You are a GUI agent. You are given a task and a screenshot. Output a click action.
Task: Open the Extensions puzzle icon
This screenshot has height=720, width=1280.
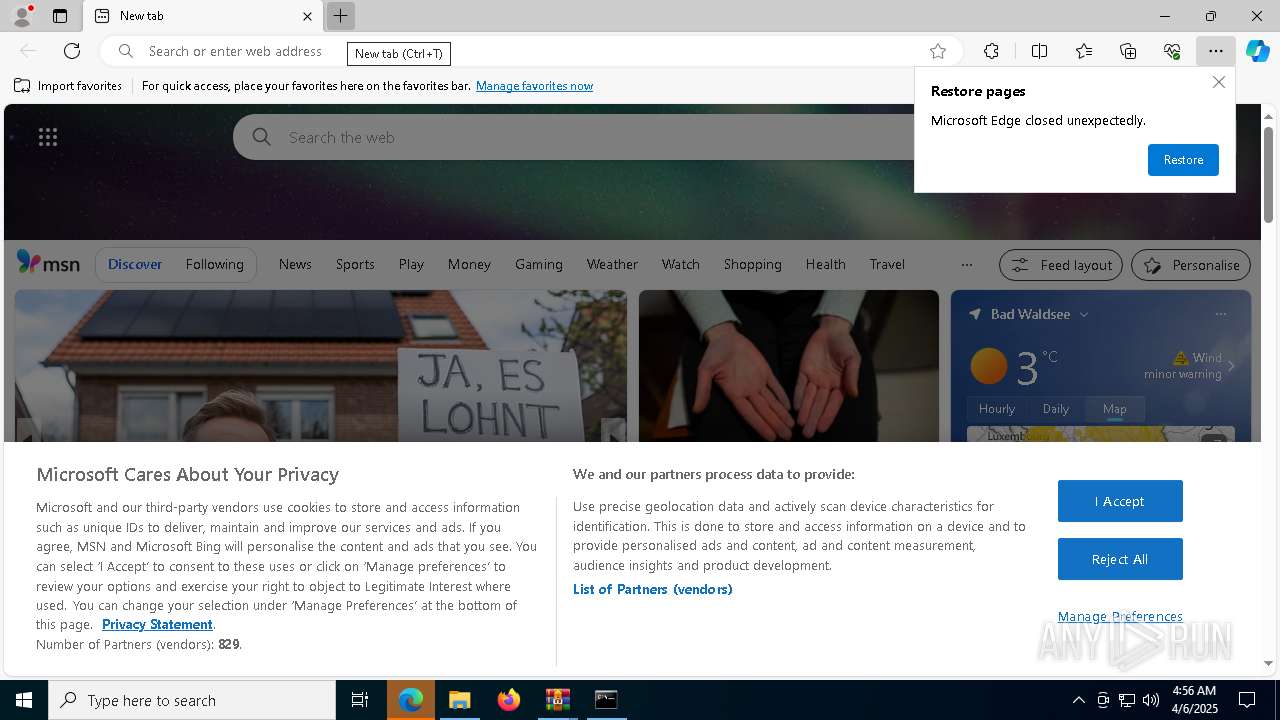(991, 51)
